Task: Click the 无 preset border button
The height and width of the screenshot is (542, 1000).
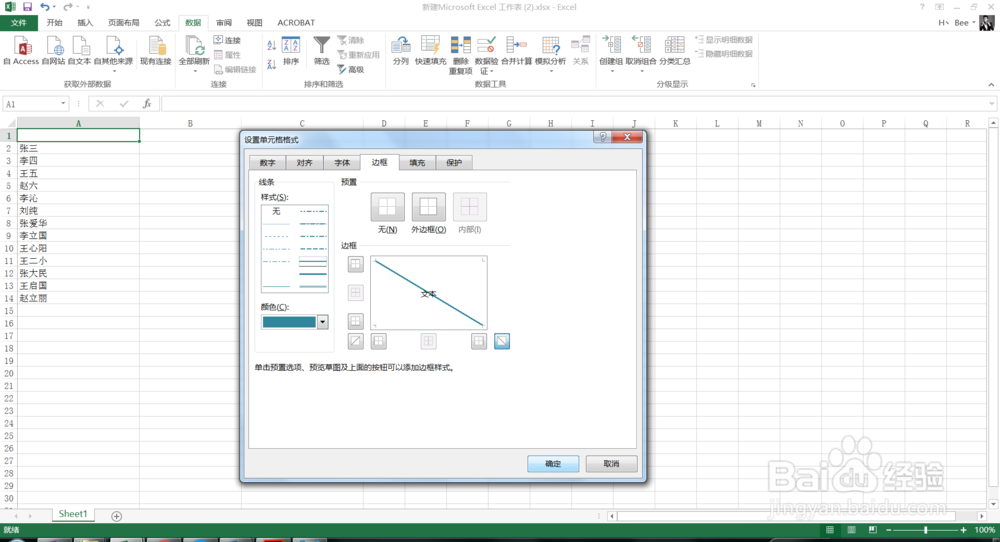Action: pyautogui.click(x=387, y=207)
